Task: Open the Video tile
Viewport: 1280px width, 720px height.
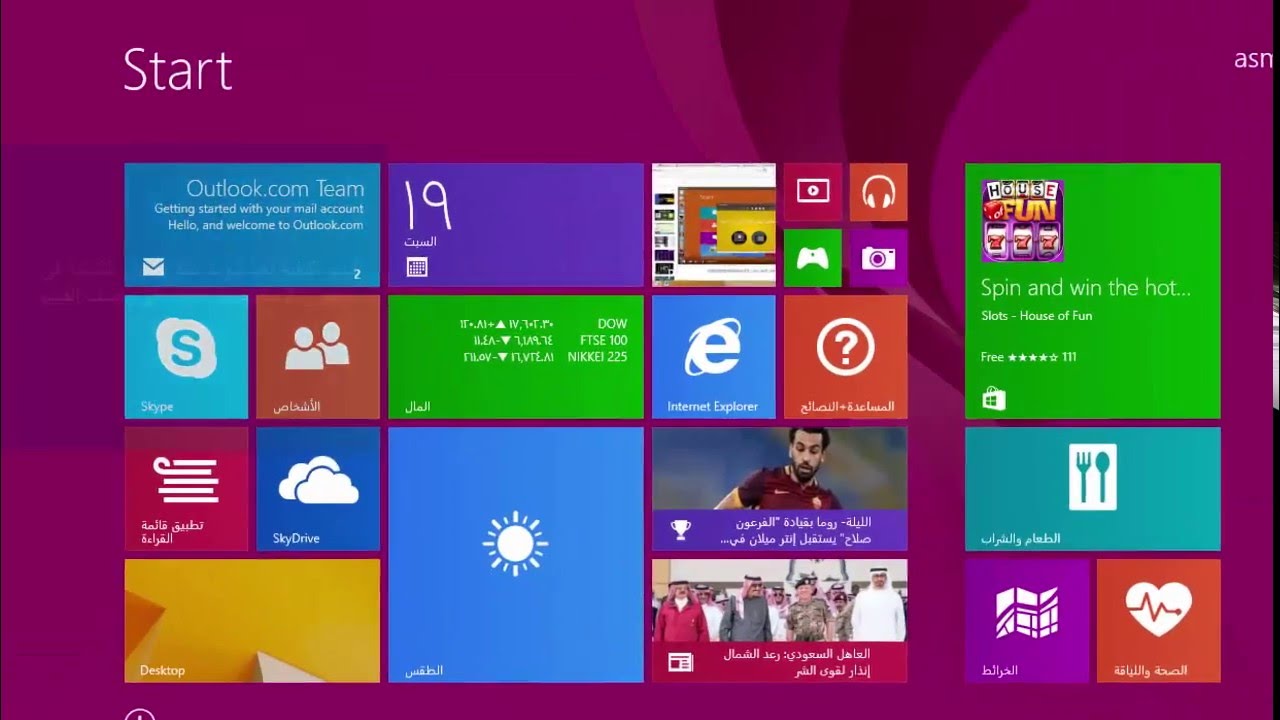Action: pos(813,192)
